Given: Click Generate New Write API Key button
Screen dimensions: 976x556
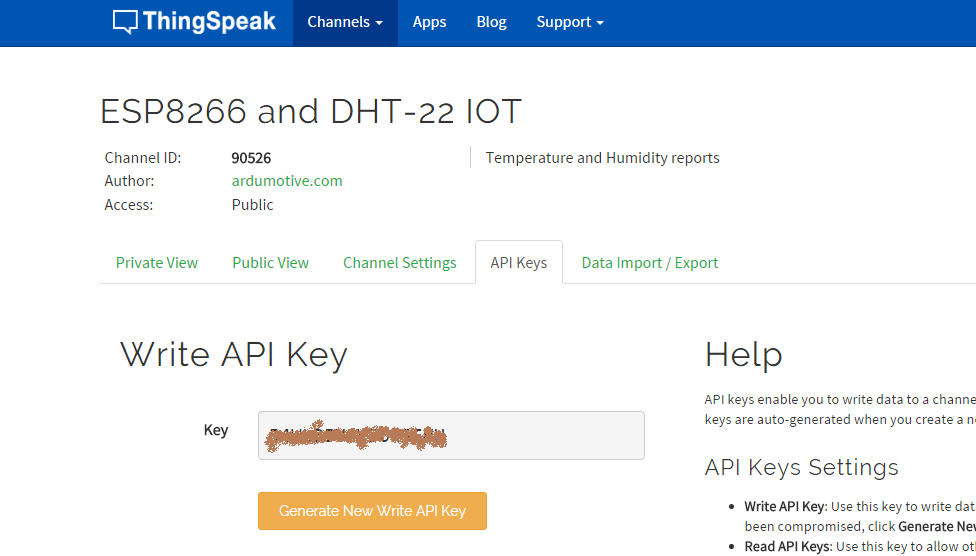Looking at the screenshot, I should [372, 511].
